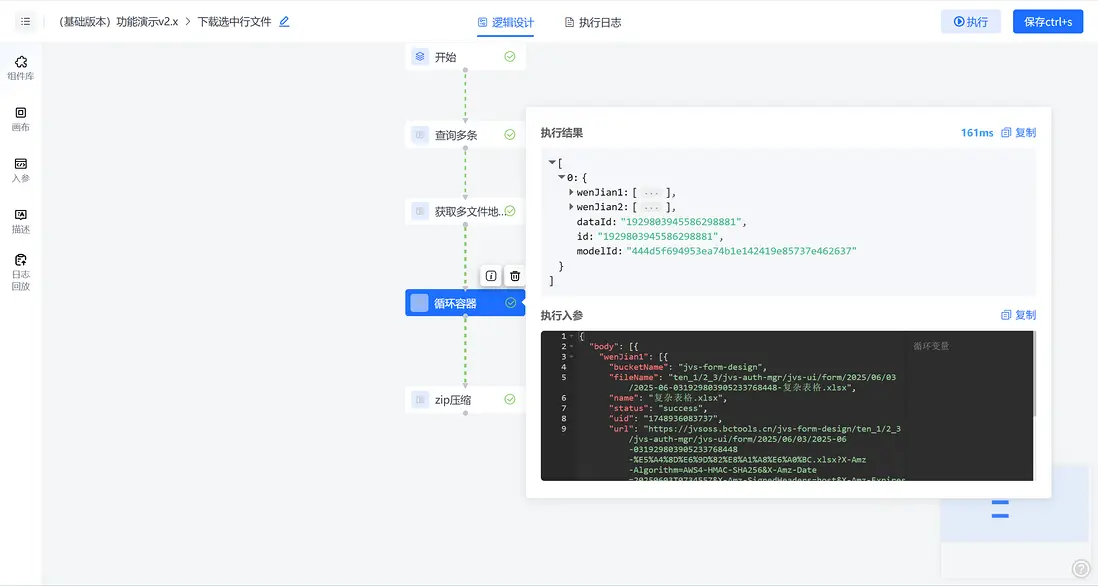Open the hamburger menu icon at top left
This screenshot has height=586, width=1098.
pyautogui.click(x=25, y=22)
